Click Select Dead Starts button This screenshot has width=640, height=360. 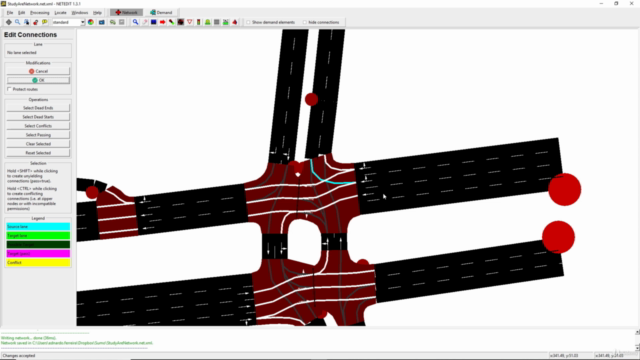[x=38, y=117]
